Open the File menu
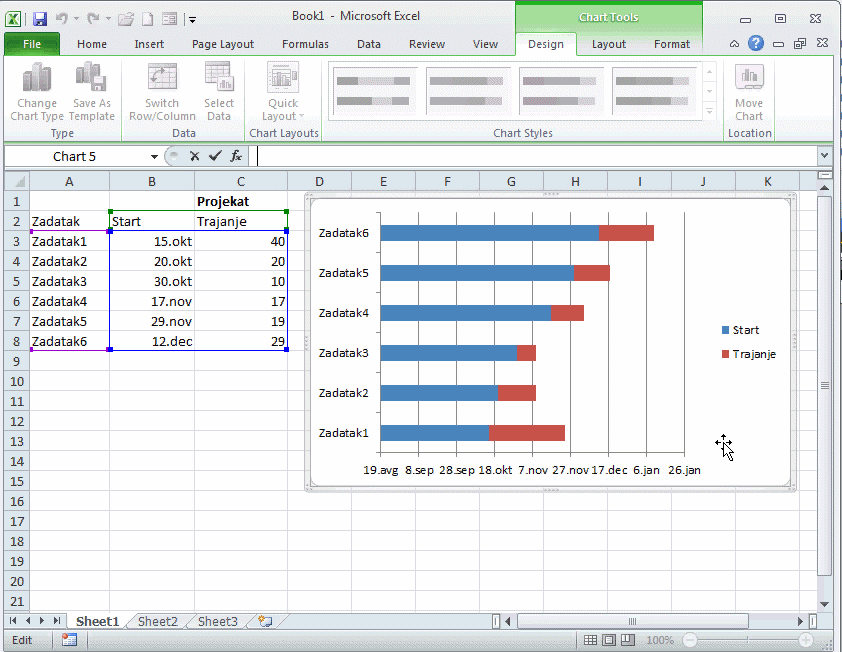The width and height of the screenshot is (842, 652). pos(32,44)
